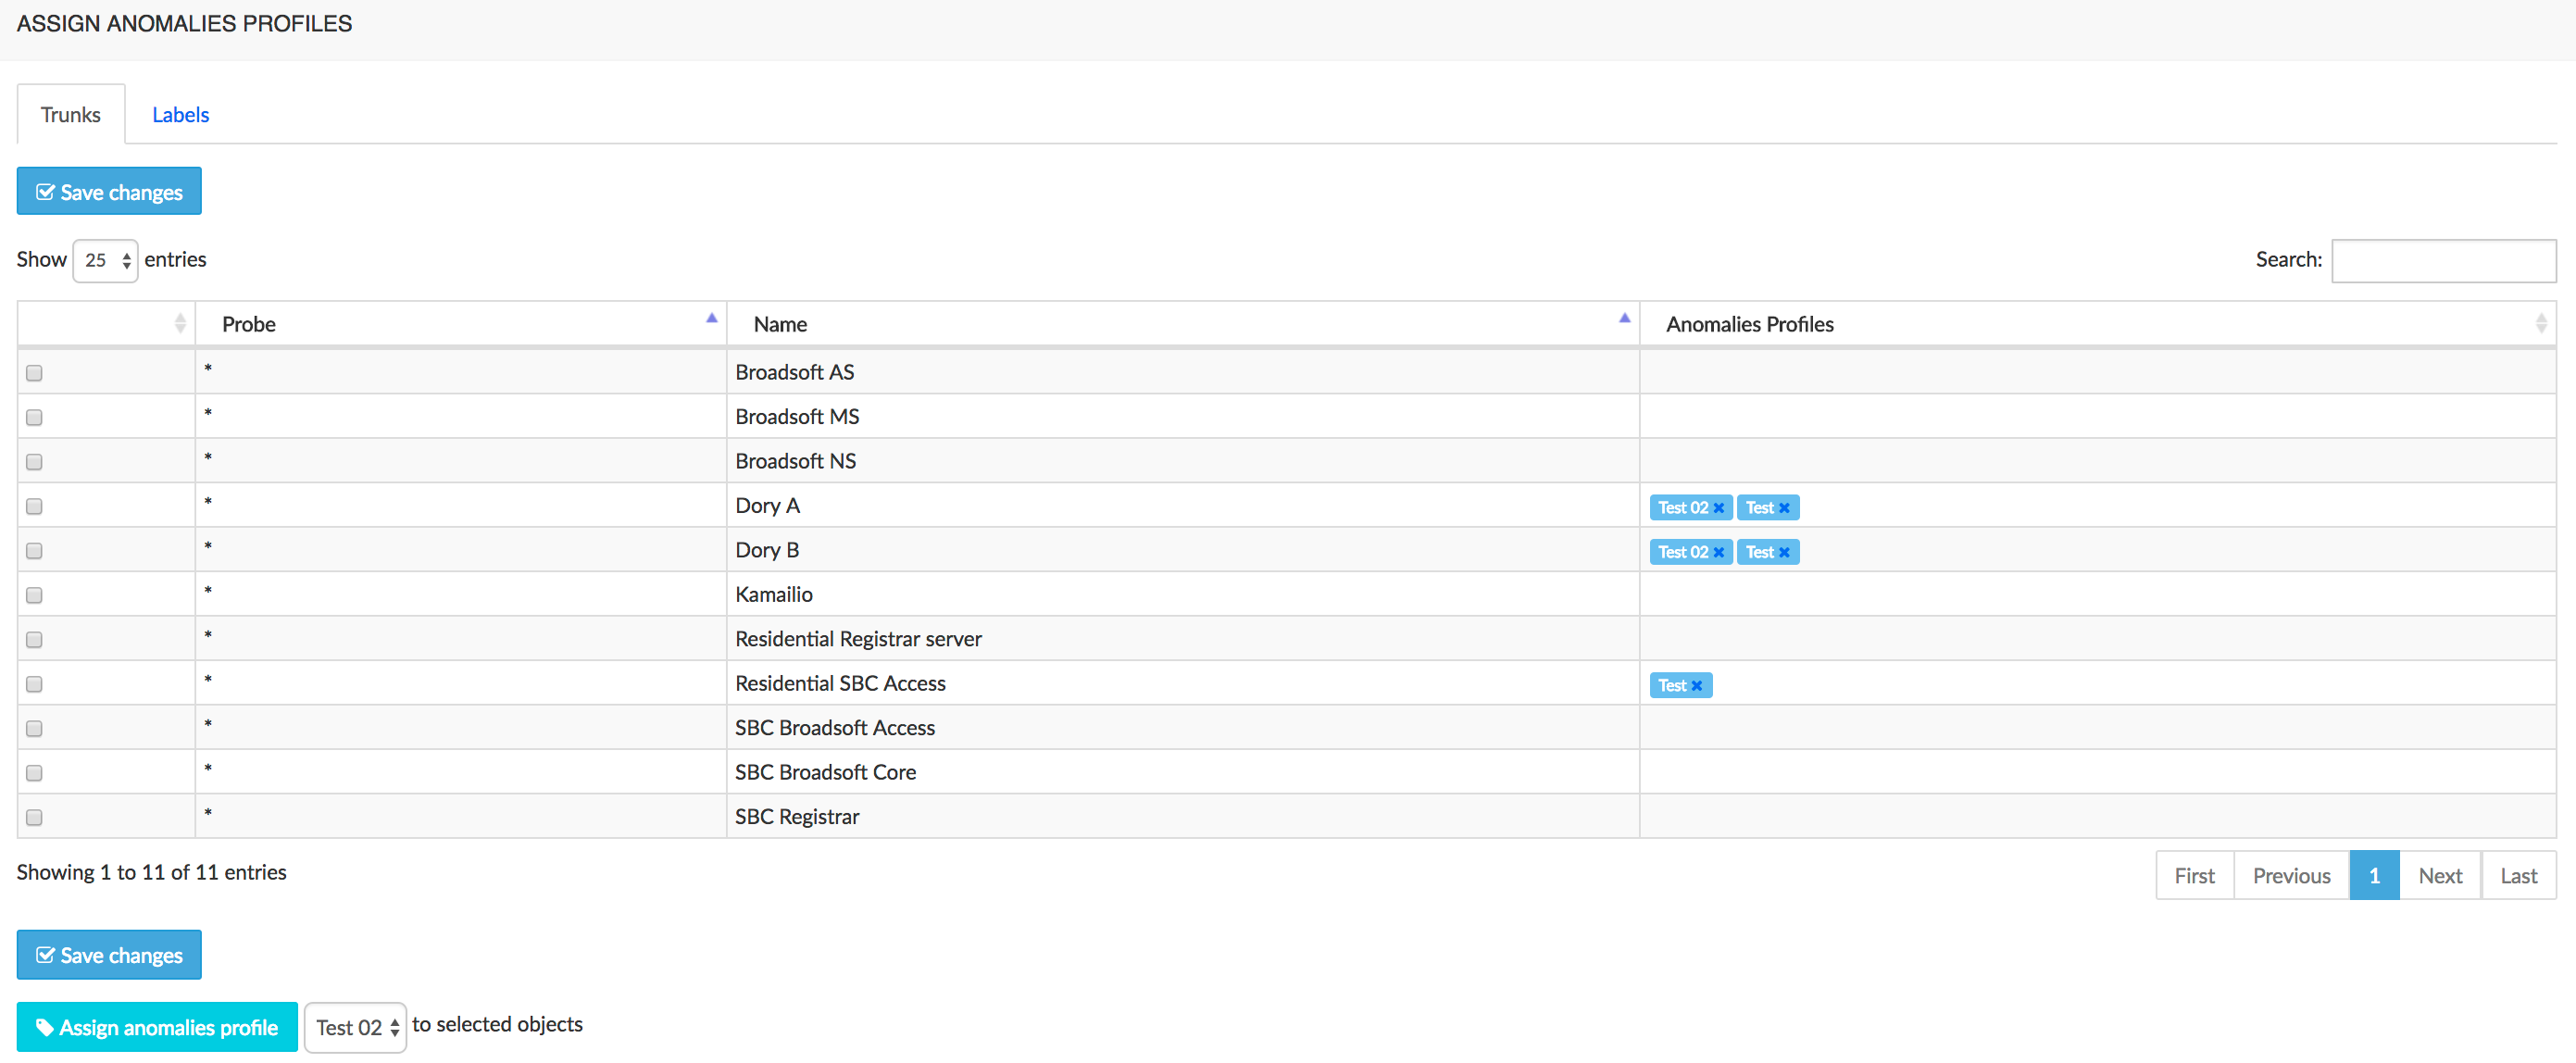Viewport: 2576px width, 1063px height.
Task: Expand the entries per page dropdown
Action: [104, 258]
